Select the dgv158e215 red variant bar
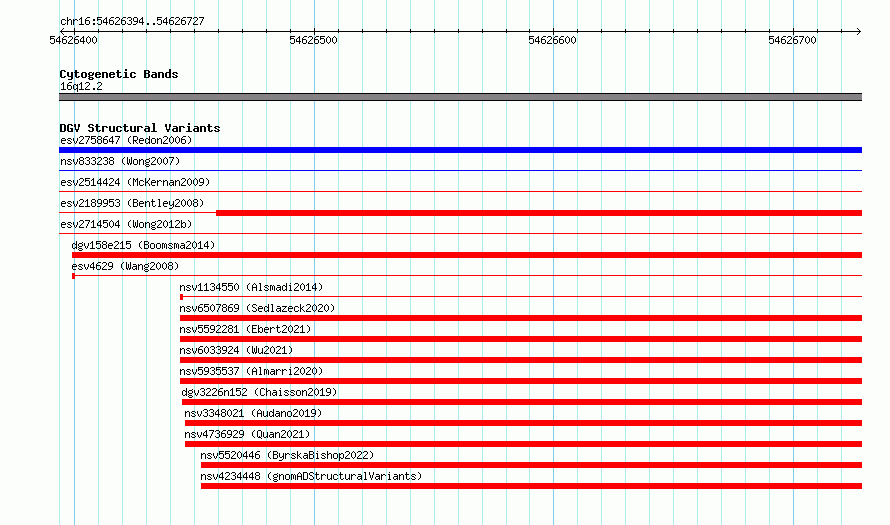This screenshot has height=525, width=890. pyautogui.click(x=467, y=255)
